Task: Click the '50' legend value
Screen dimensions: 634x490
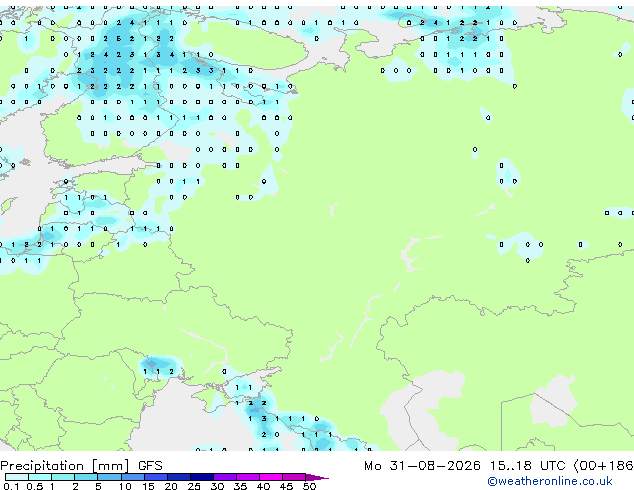Action: click(310, 486)
